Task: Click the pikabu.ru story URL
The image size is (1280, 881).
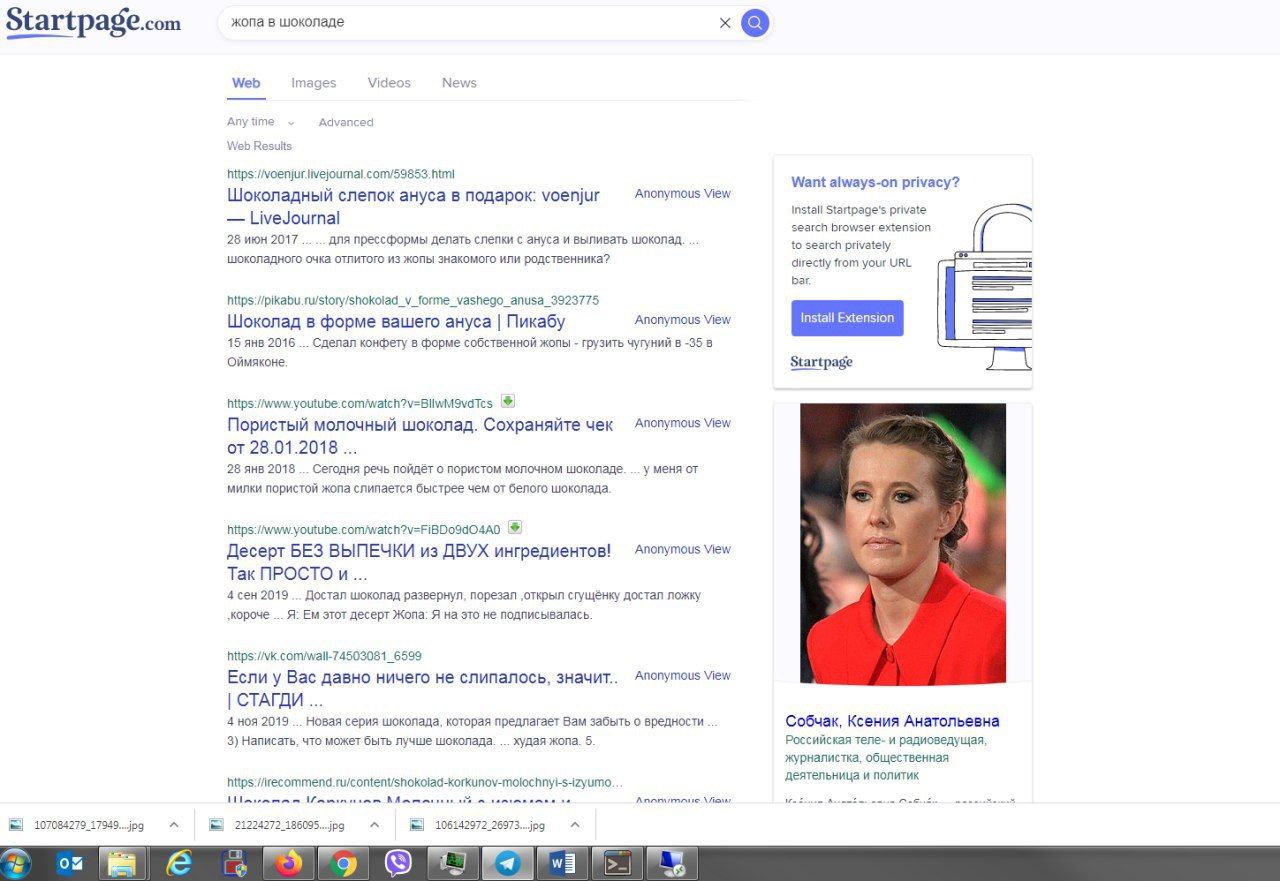Action: [x=413, y=300]
